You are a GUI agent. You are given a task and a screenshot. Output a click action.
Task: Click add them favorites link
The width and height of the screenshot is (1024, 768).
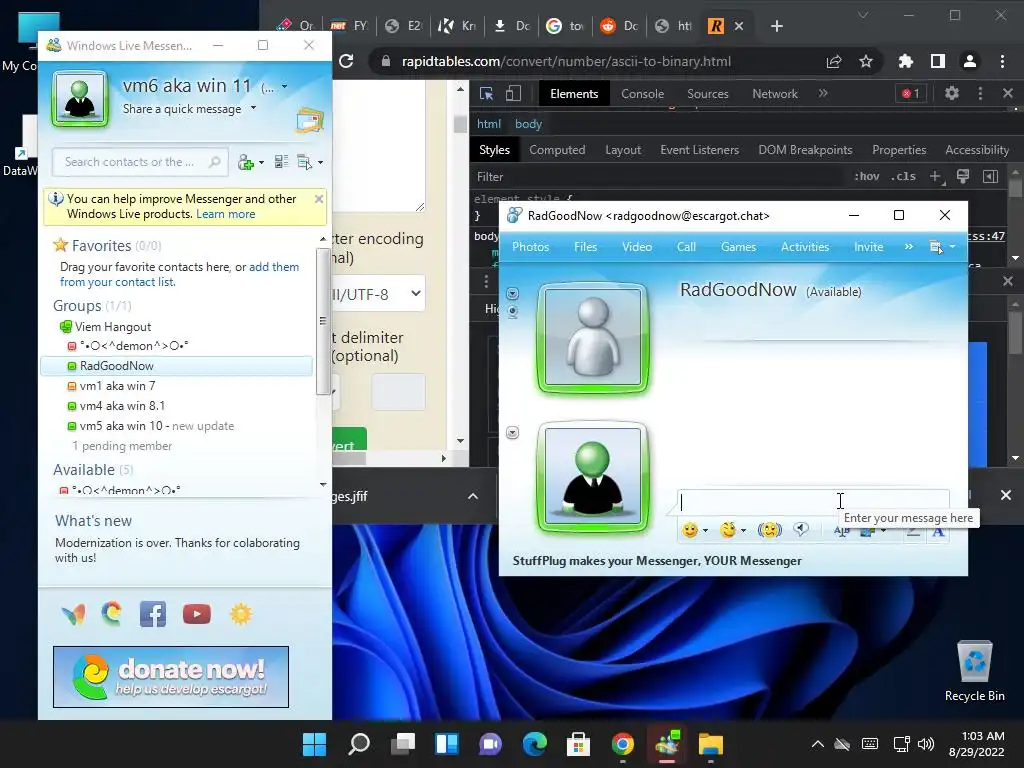274,266
